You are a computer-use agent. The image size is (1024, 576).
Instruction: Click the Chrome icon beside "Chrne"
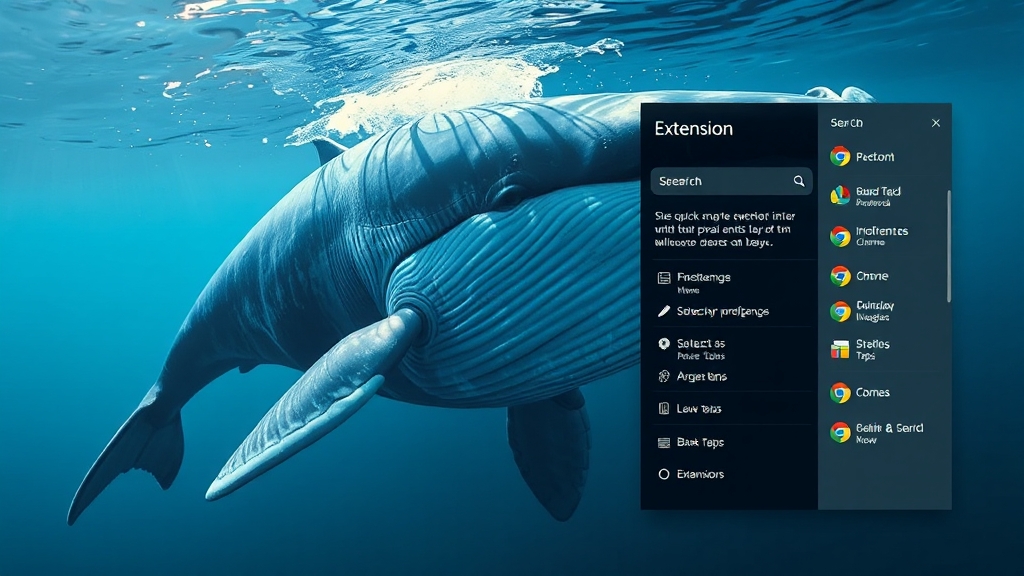[x=840, y=276]
